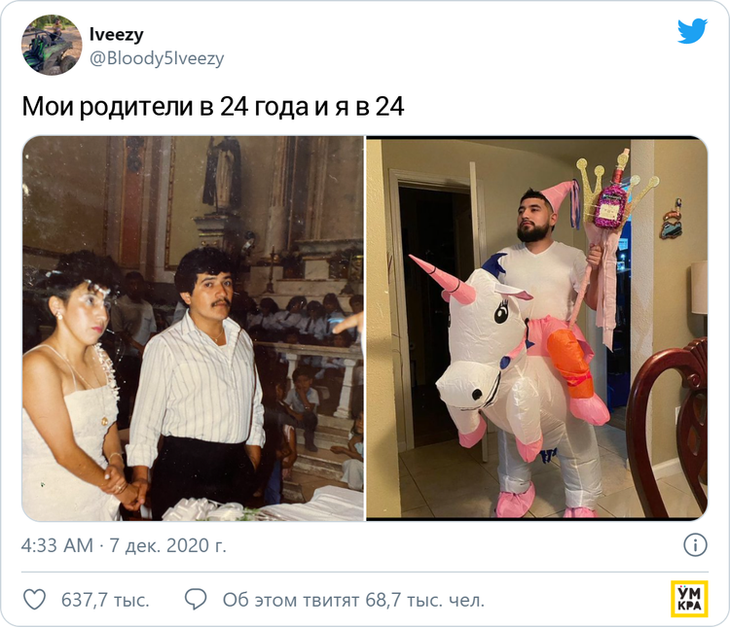Click the yellow УМКРА watermark logo
The height and width of the screenshot is (627, 730).
[689, 599]
